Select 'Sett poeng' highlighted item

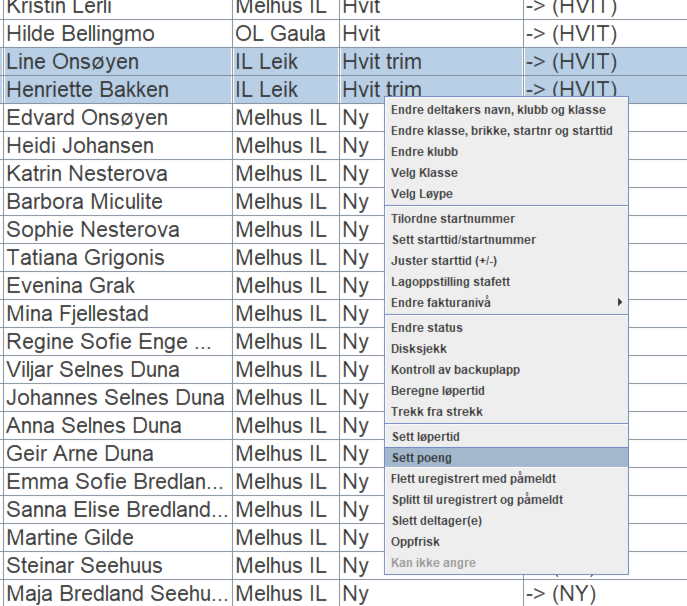[422, 457]
